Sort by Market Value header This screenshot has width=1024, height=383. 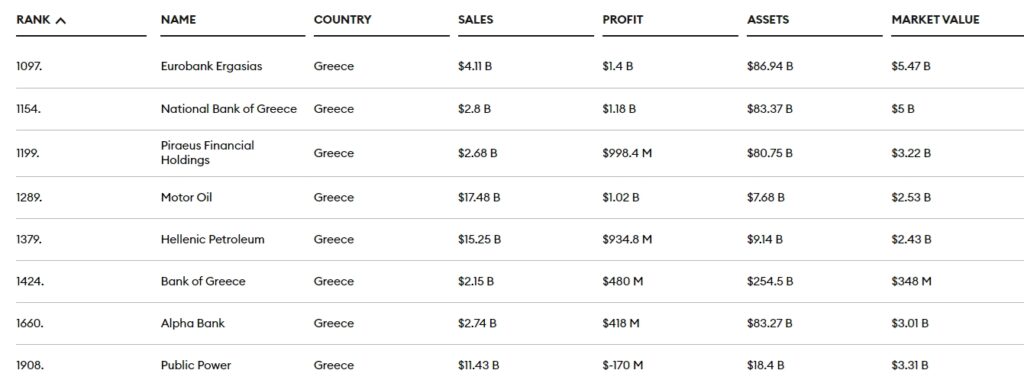(935, 20)
